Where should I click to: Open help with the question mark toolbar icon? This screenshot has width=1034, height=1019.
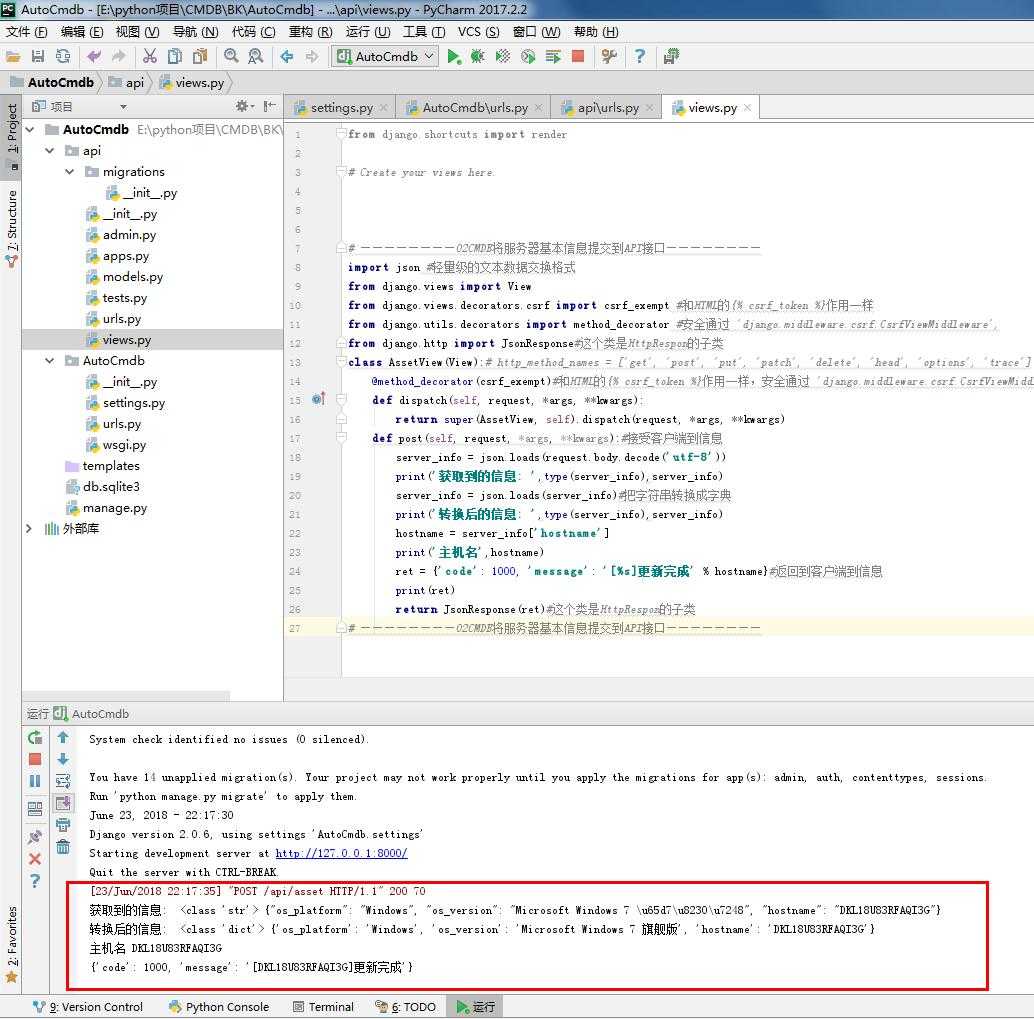pos(640,57)
